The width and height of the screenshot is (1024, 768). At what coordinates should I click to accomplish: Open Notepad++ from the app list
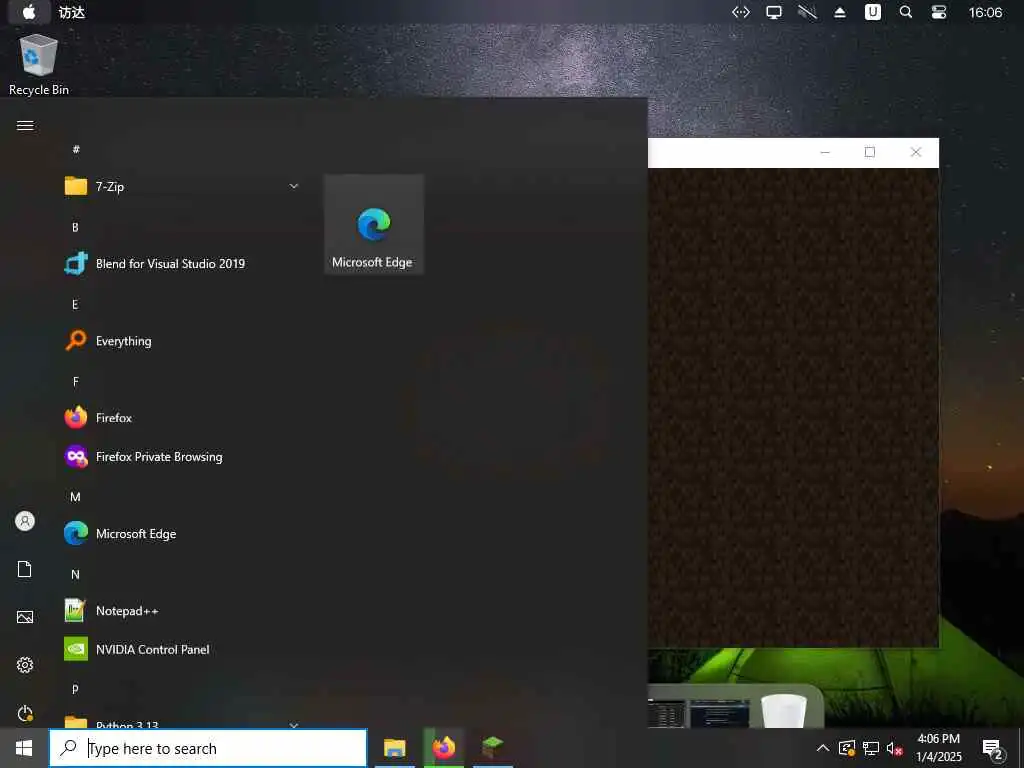tap(182, 611)
